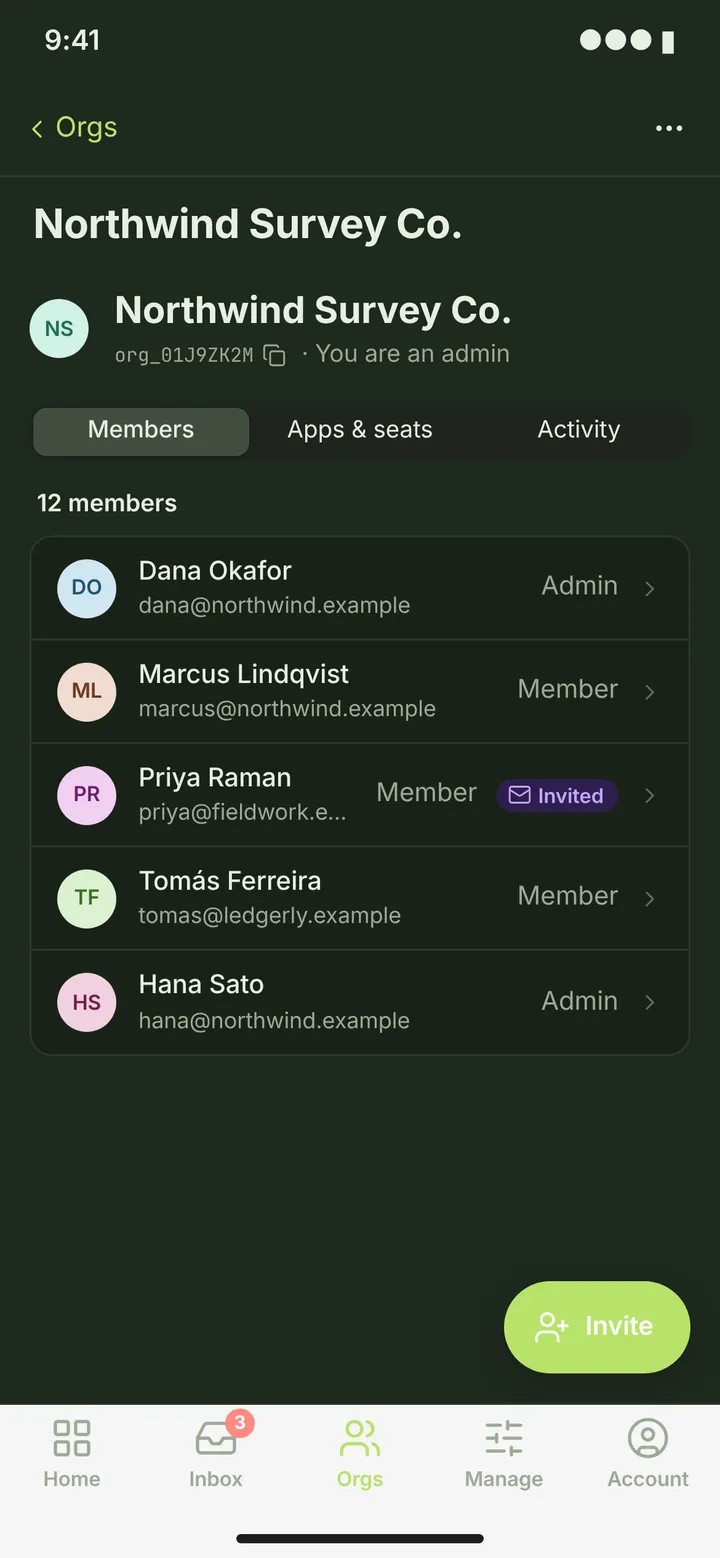720x1558 pixels.
Task: Tap Priya Raman's Member role label
Action: (427, 793)
